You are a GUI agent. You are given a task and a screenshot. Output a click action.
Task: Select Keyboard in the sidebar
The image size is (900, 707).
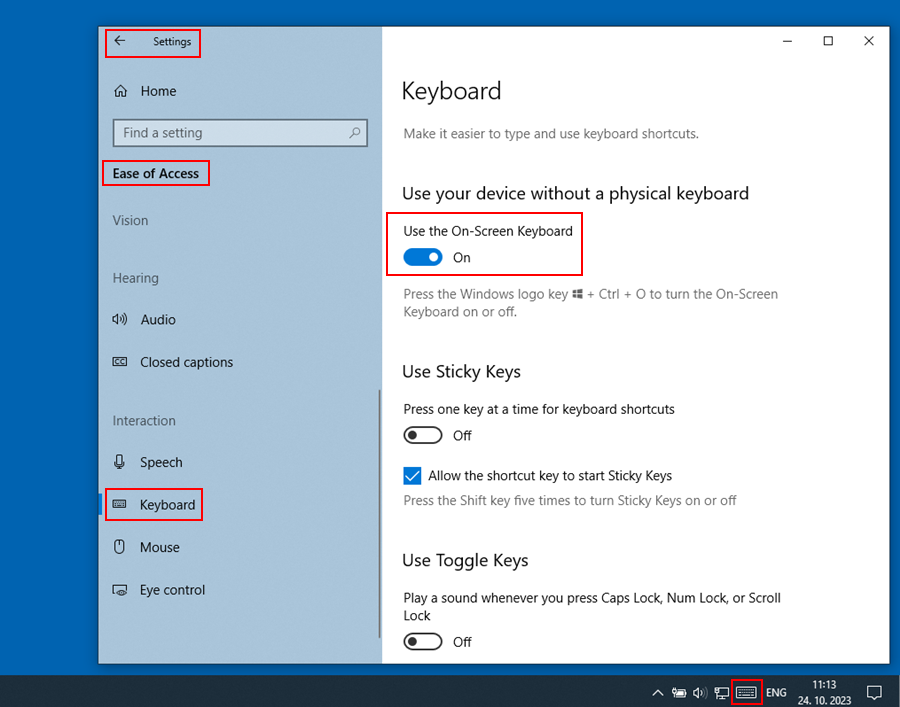[154, 505]
